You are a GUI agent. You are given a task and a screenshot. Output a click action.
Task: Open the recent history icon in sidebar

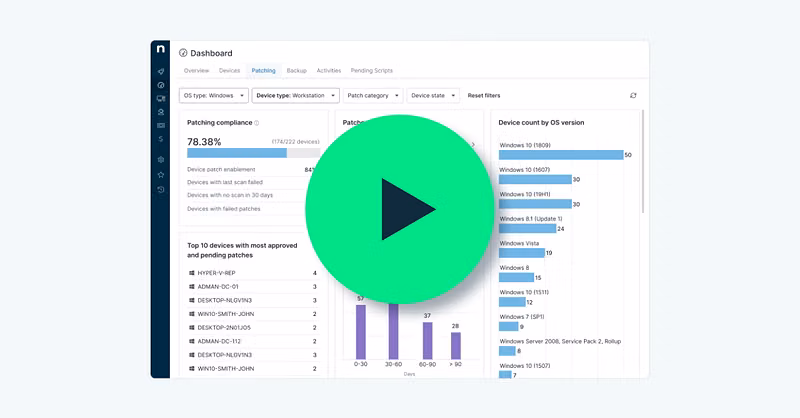pos(161,189)
